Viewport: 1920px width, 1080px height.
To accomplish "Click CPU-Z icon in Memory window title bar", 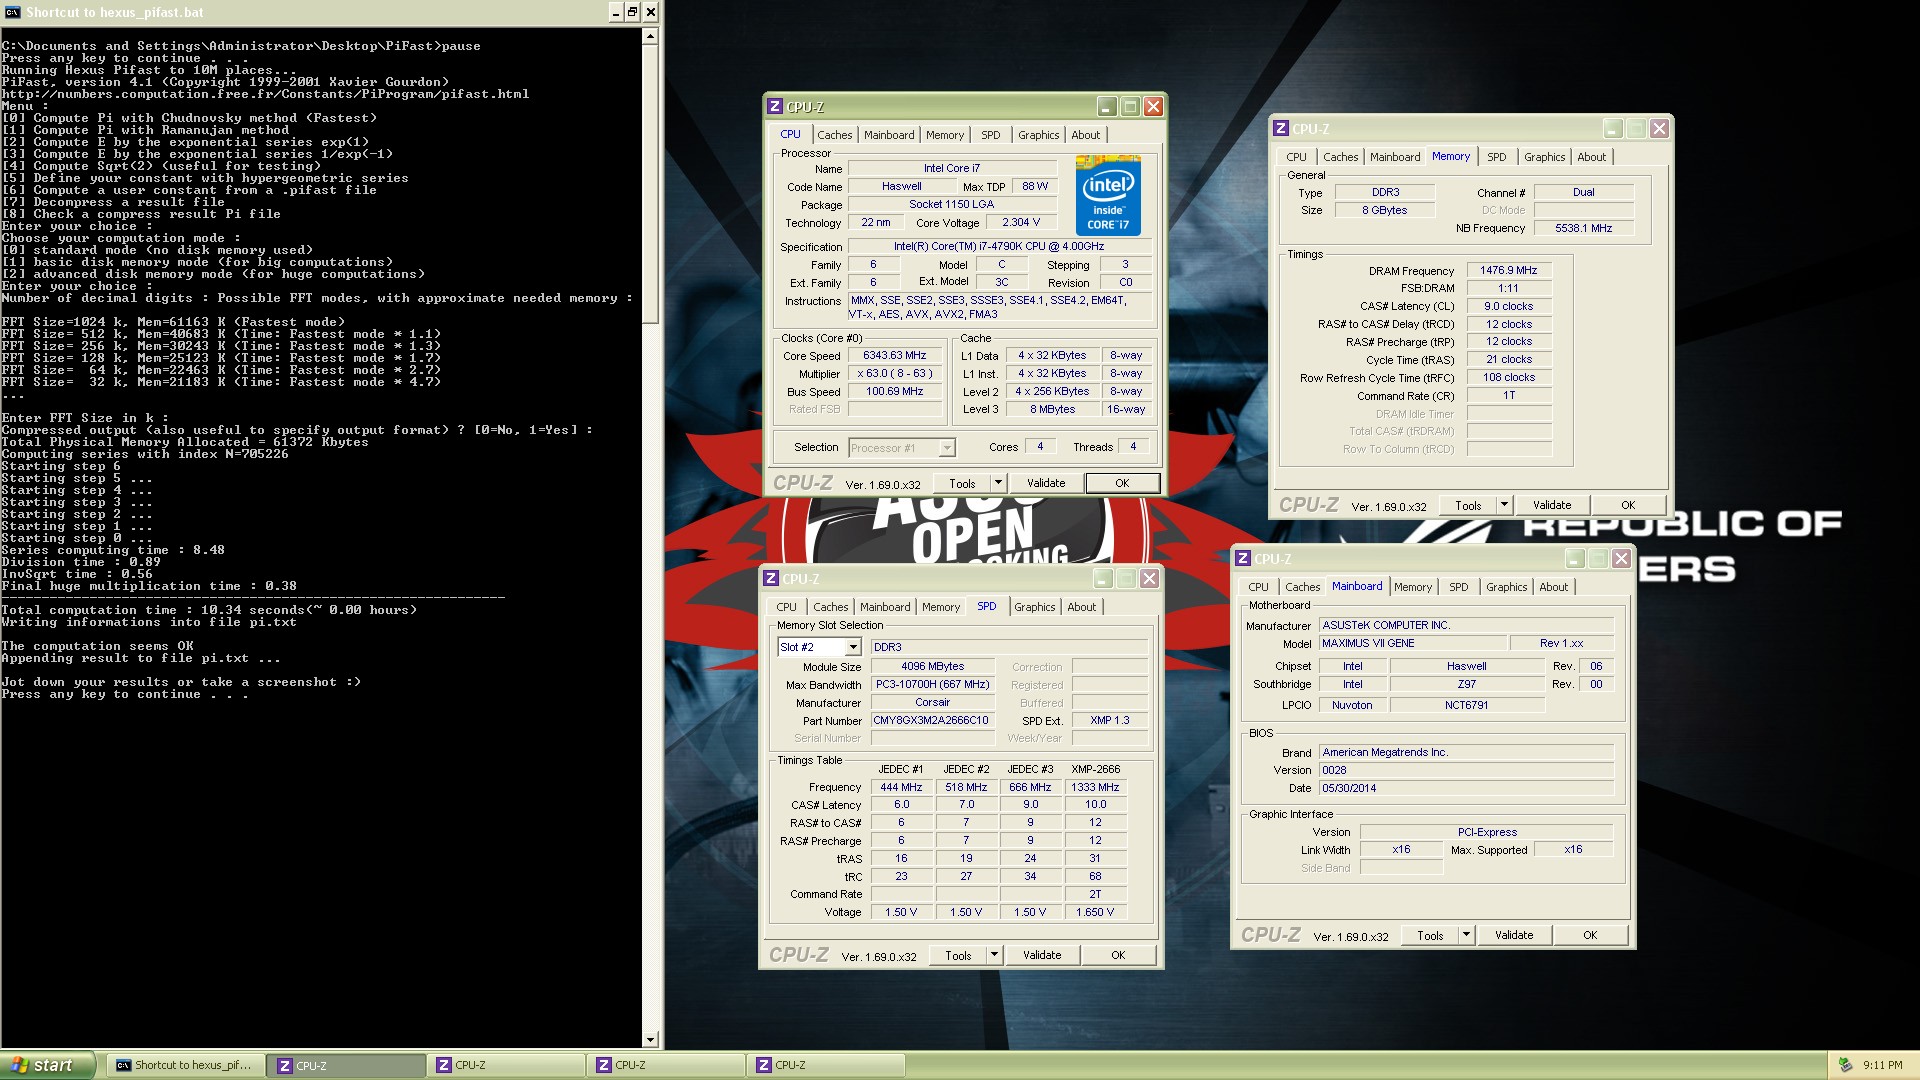I will (x=1281, y=129).
